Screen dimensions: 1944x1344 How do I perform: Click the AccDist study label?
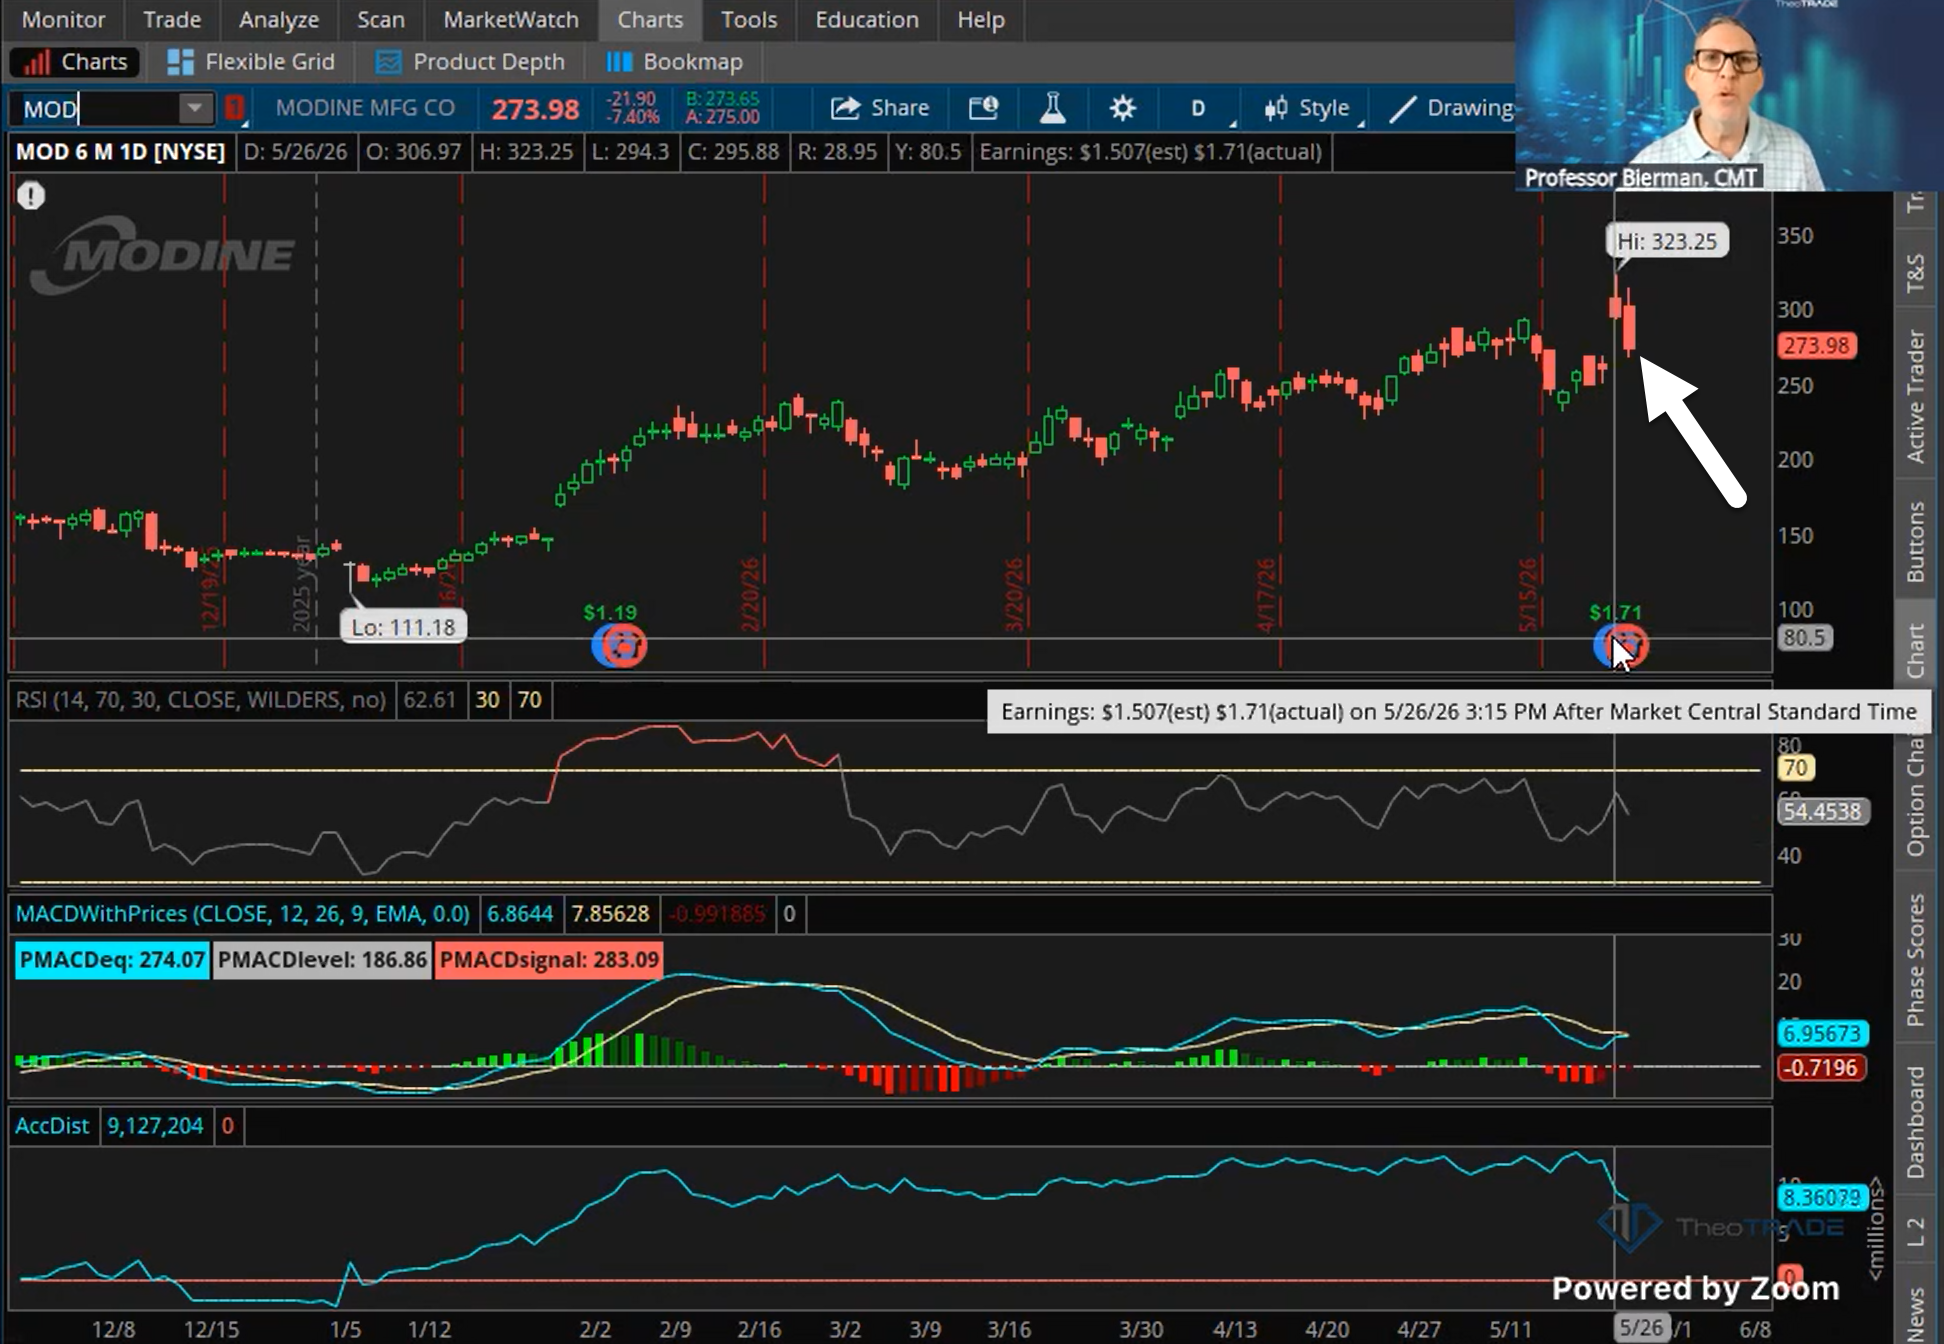tap(52, 1126)
